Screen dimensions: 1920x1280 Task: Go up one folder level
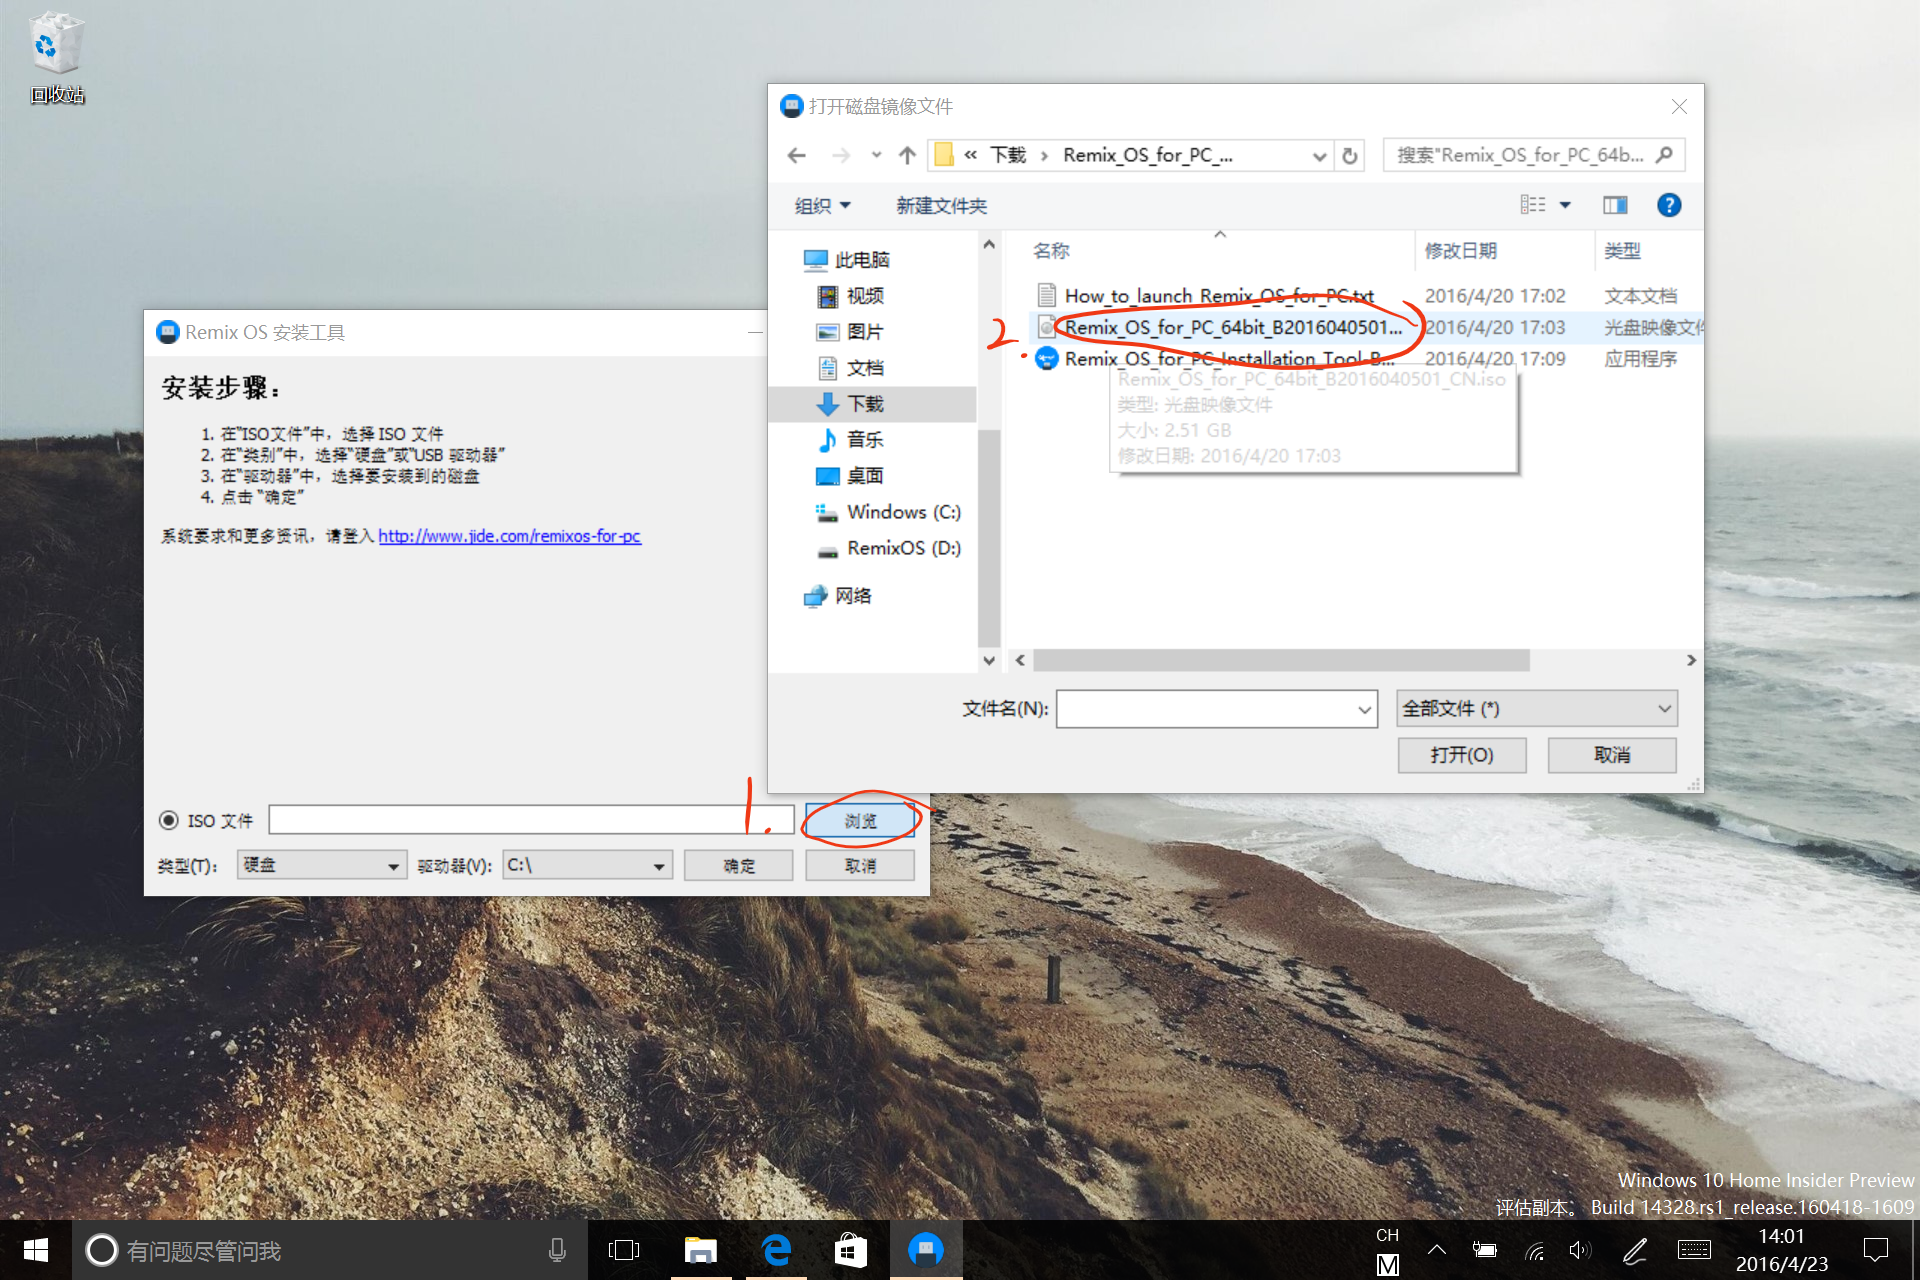[x=907, y=155]
